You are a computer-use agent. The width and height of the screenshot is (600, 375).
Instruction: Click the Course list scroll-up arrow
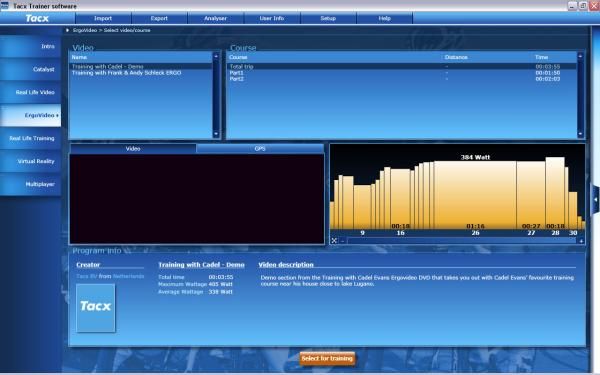coord(580,56)
